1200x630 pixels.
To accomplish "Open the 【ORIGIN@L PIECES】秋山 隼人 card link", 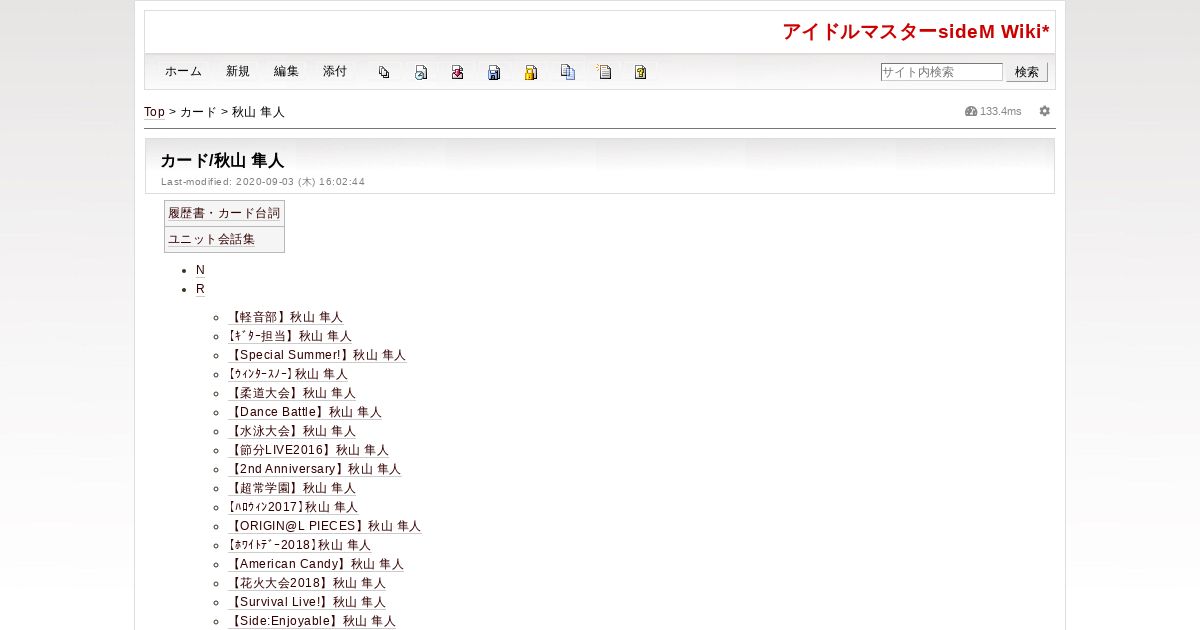I will 325,526.
